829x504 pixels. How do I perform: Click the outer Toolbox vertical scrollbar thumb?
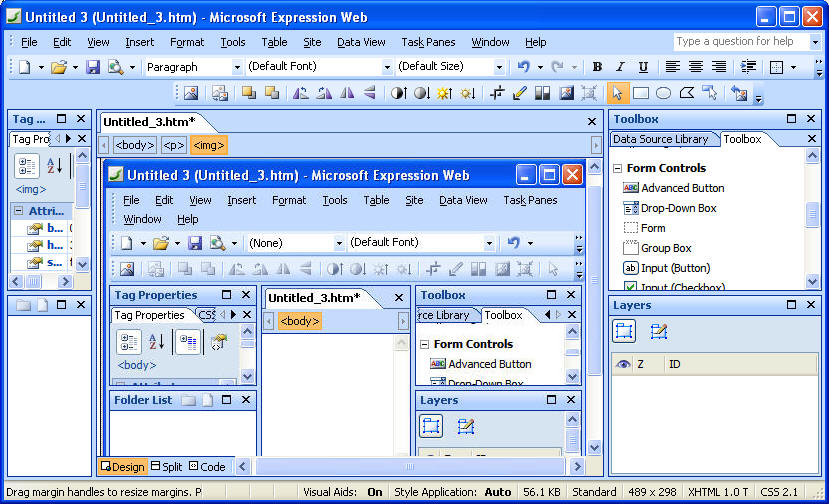tap(812, 215)
